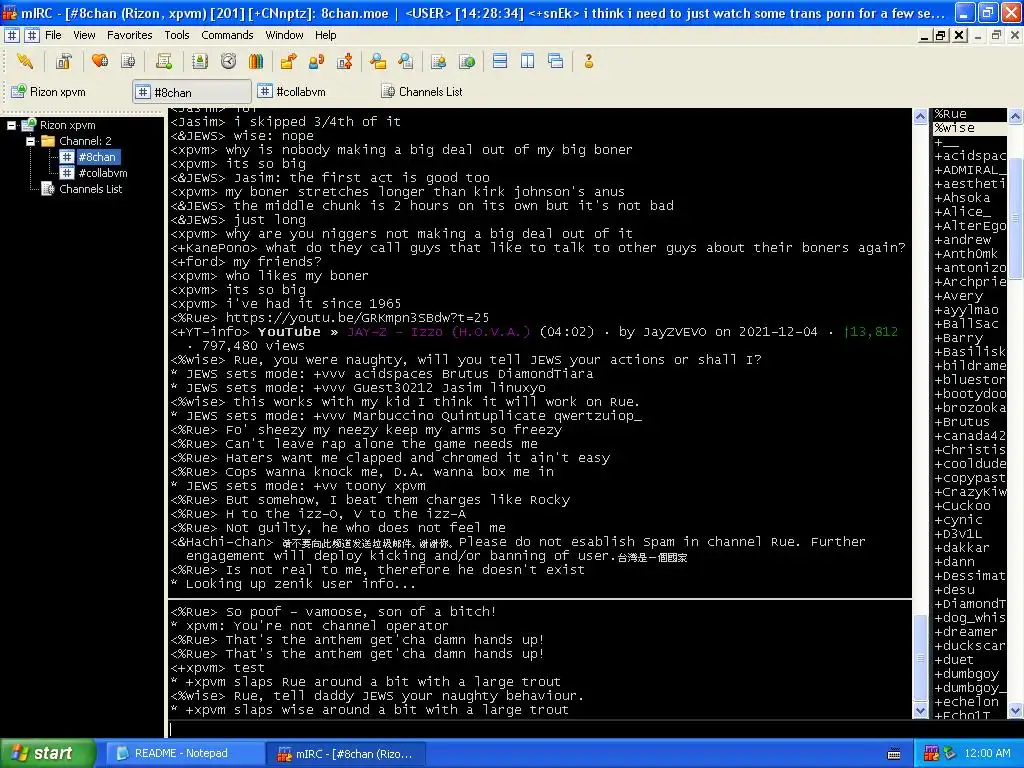Select Channels List in the treebar
This screenshot has width=1024, height=768.
[x=90, y=189]
